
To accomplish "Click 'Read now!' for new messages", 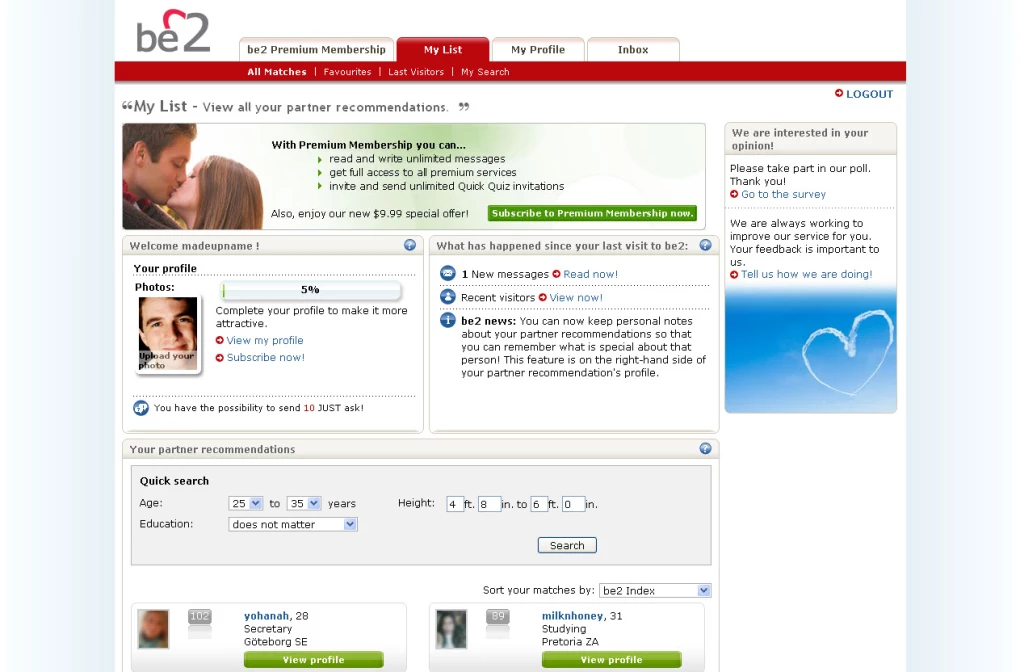I will tap(591, 274).
